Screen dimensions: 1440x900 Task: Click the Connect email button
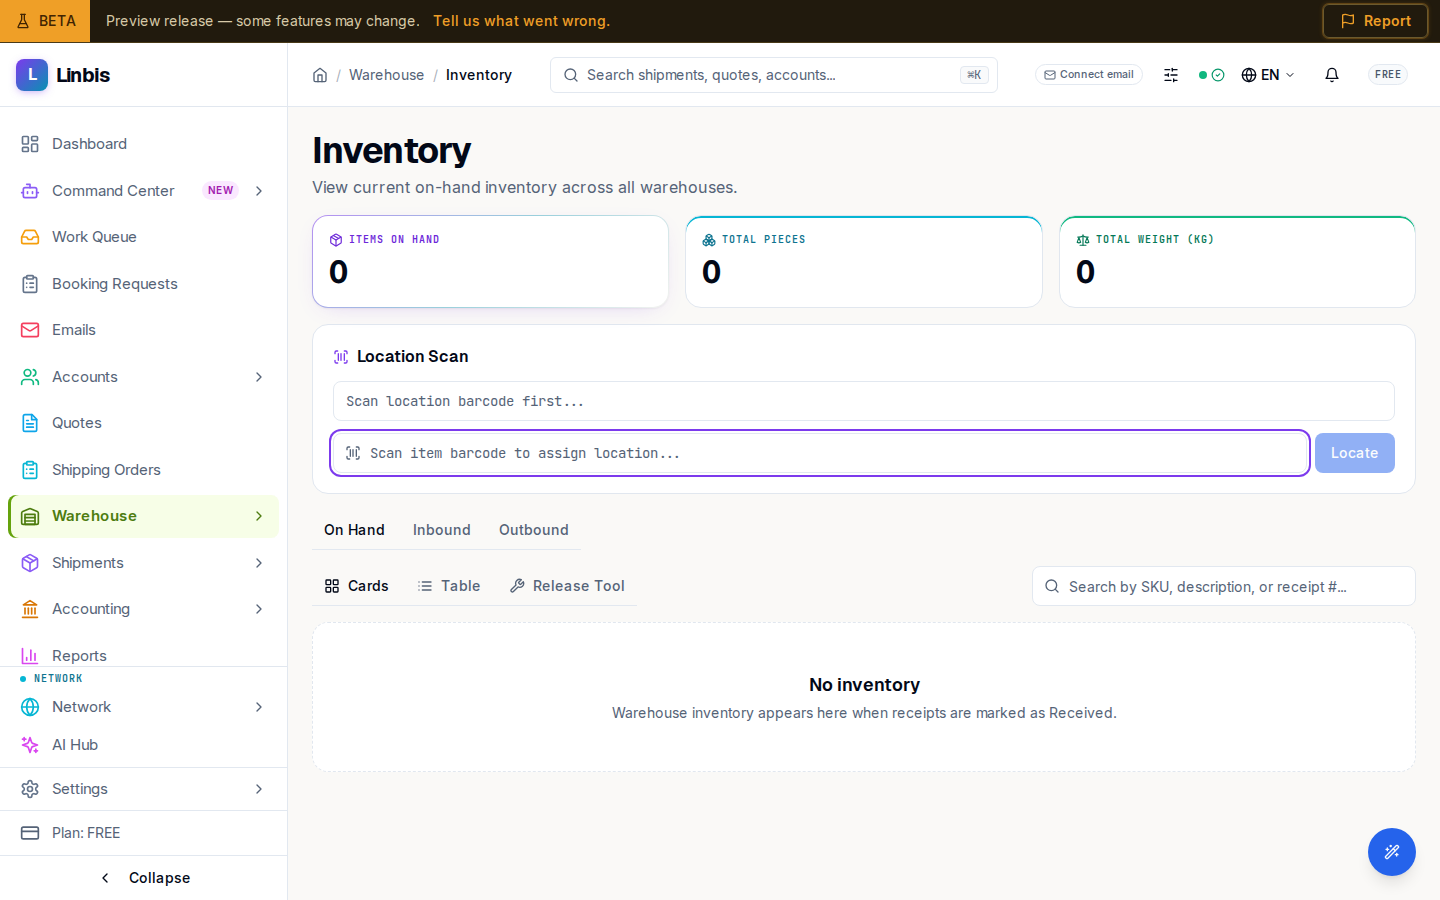[x=1089, y=75]
